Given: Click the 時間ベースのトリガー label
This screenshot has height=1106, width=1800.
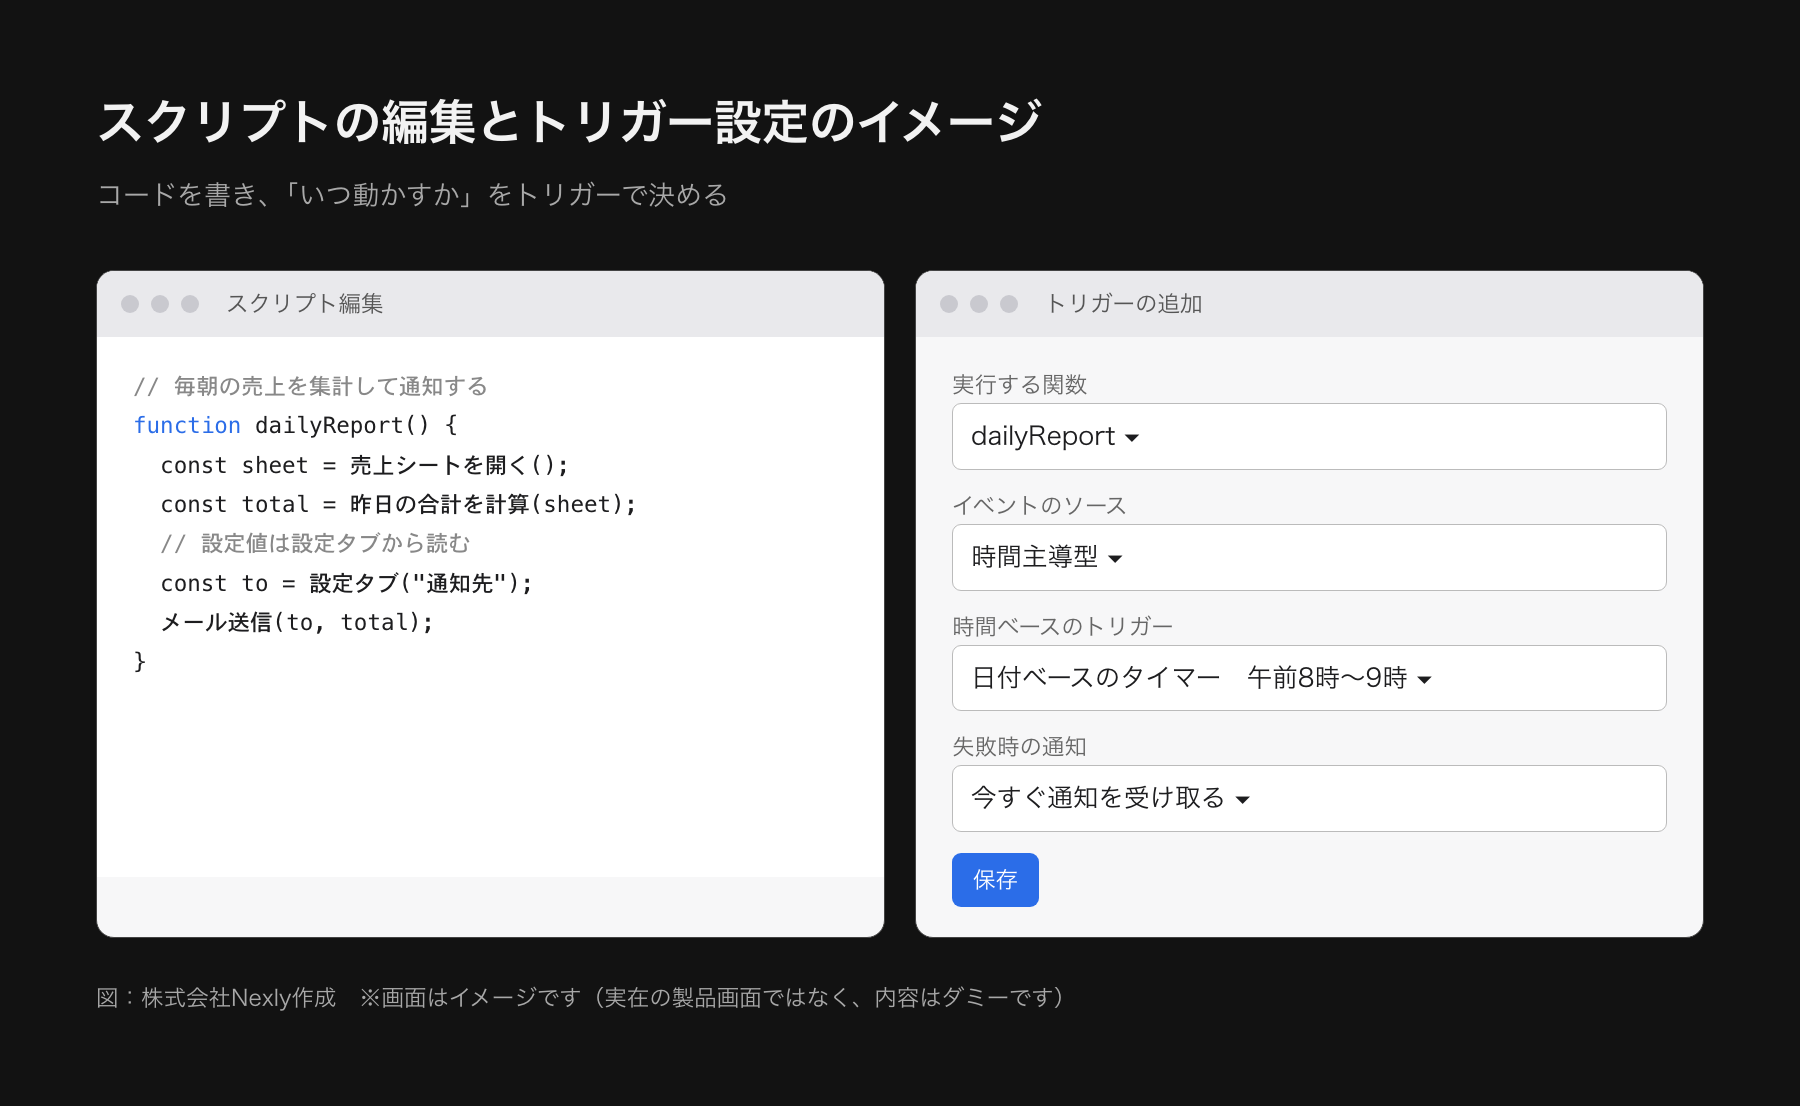Looking at the screenshot, I should 1062,626.
